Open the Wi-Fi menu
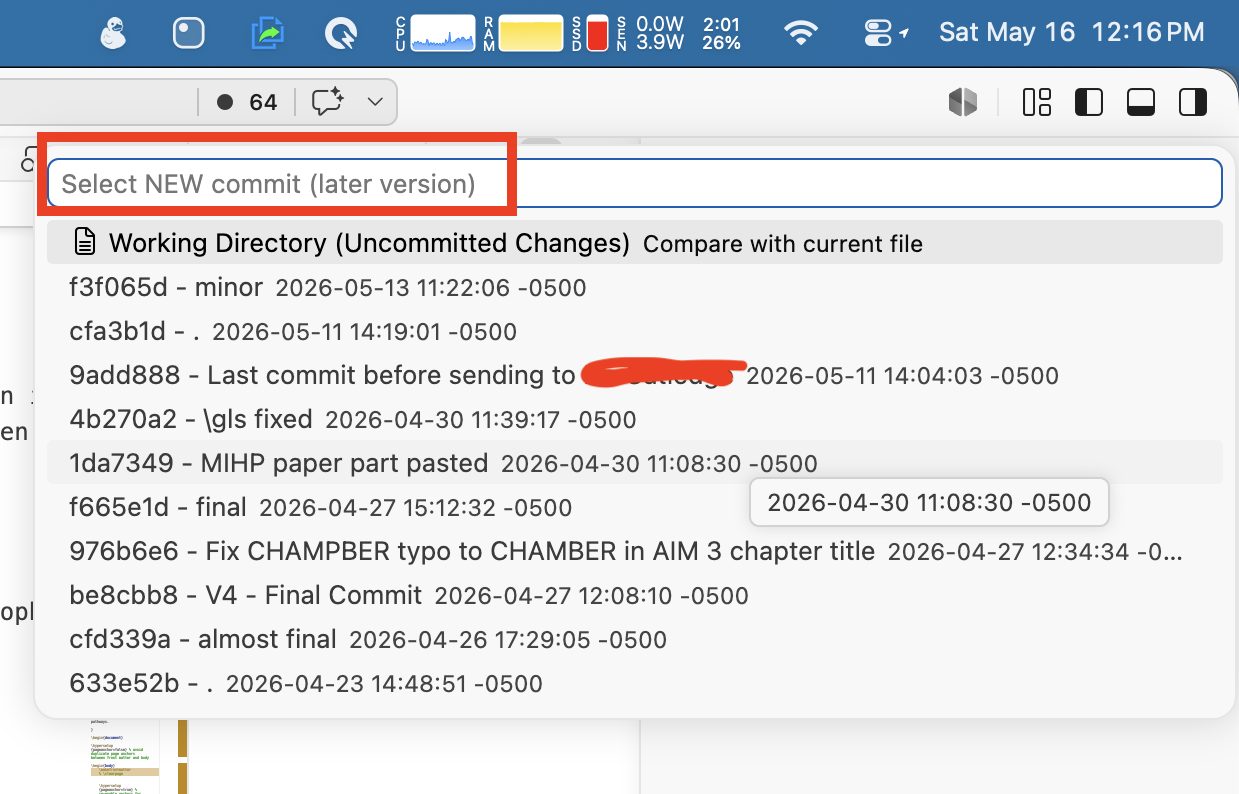This screenshot has height=794, width=1239. (801, 34)
